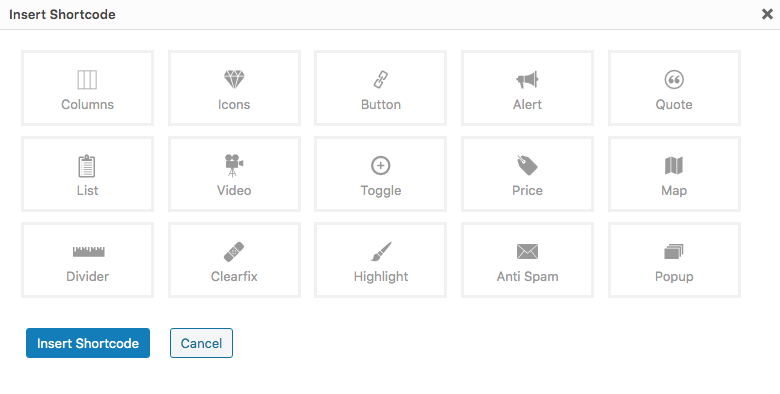Viewport: 780px width, 394px height.
Task: Click the Video tile label text
Action: [x=234, y=191]
